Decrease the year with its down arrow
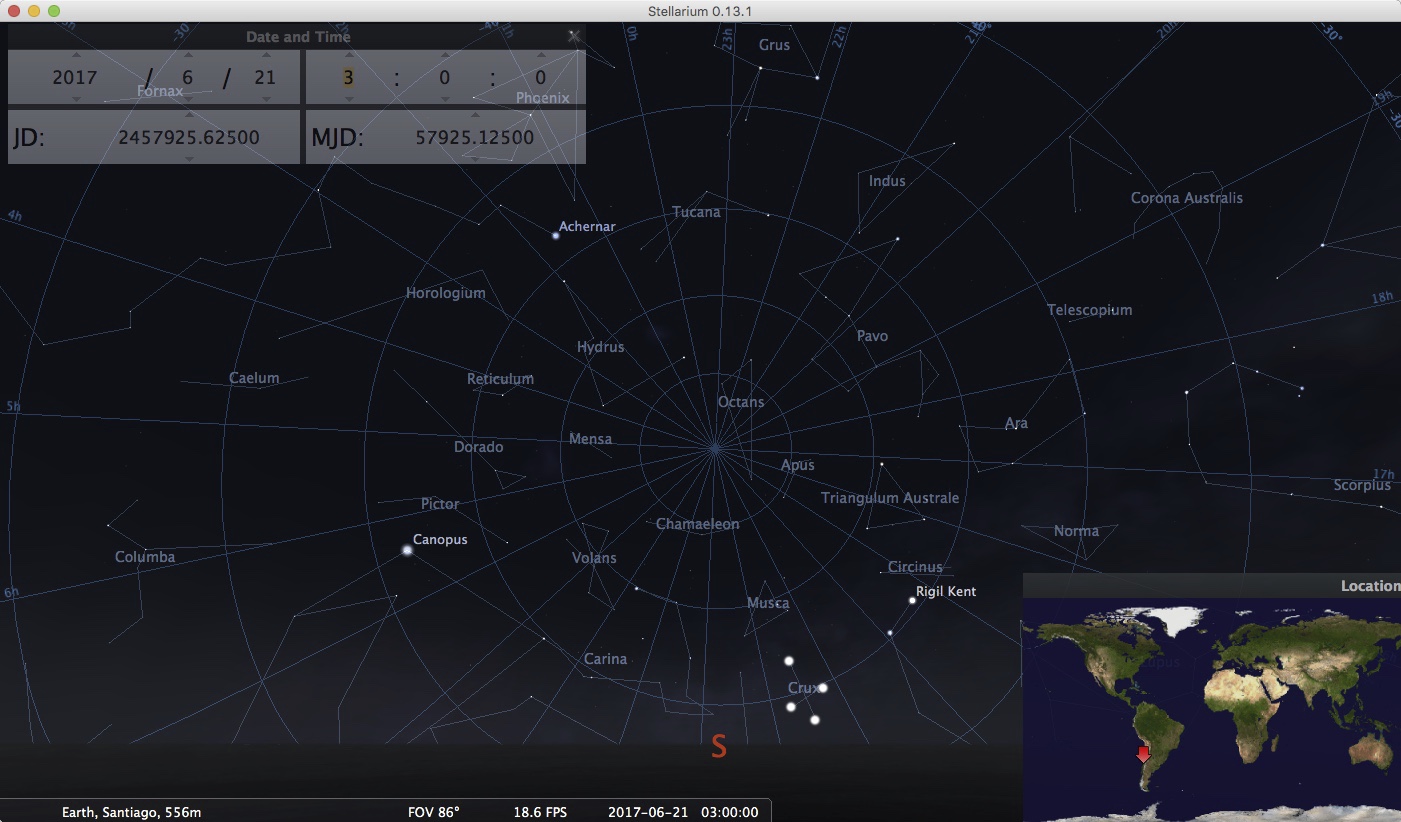Viewport: 1401px width, 822px height. click(x=75, y=98)
